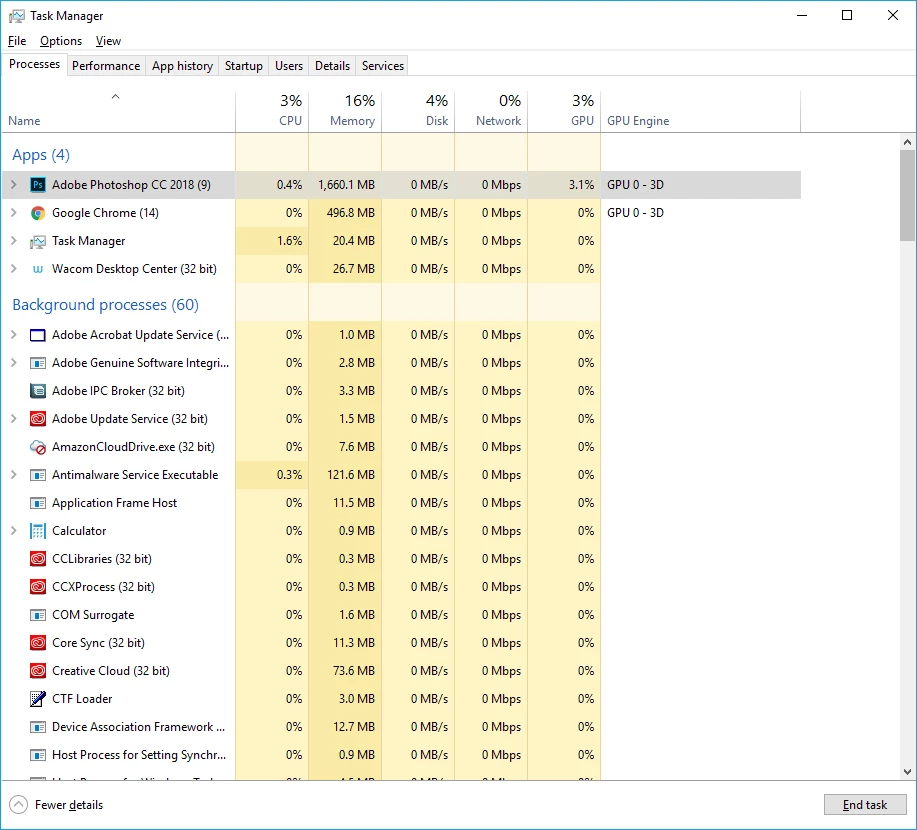Expand the Adobe Update Service entry
This screenshot has height=830, width=917.
(x=13, y=419)
